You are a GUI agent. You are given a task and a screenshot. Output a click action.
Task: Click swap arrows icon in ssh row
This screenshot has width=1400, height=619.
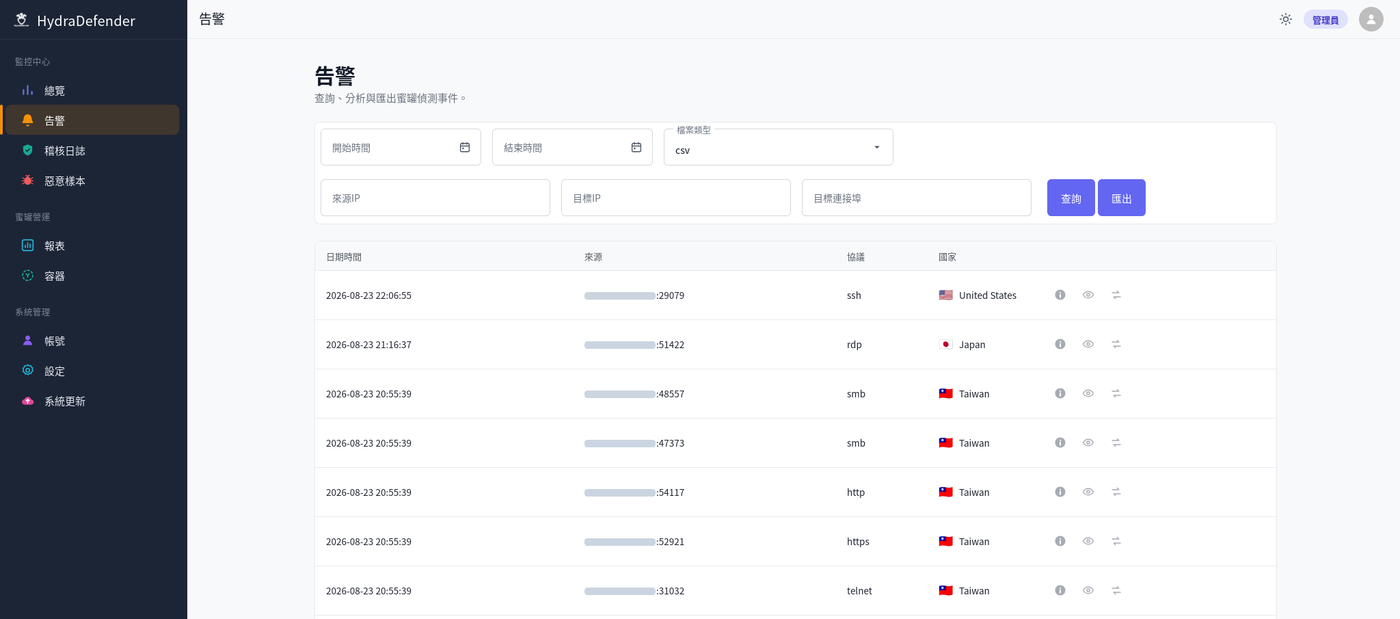(1116, 295)
